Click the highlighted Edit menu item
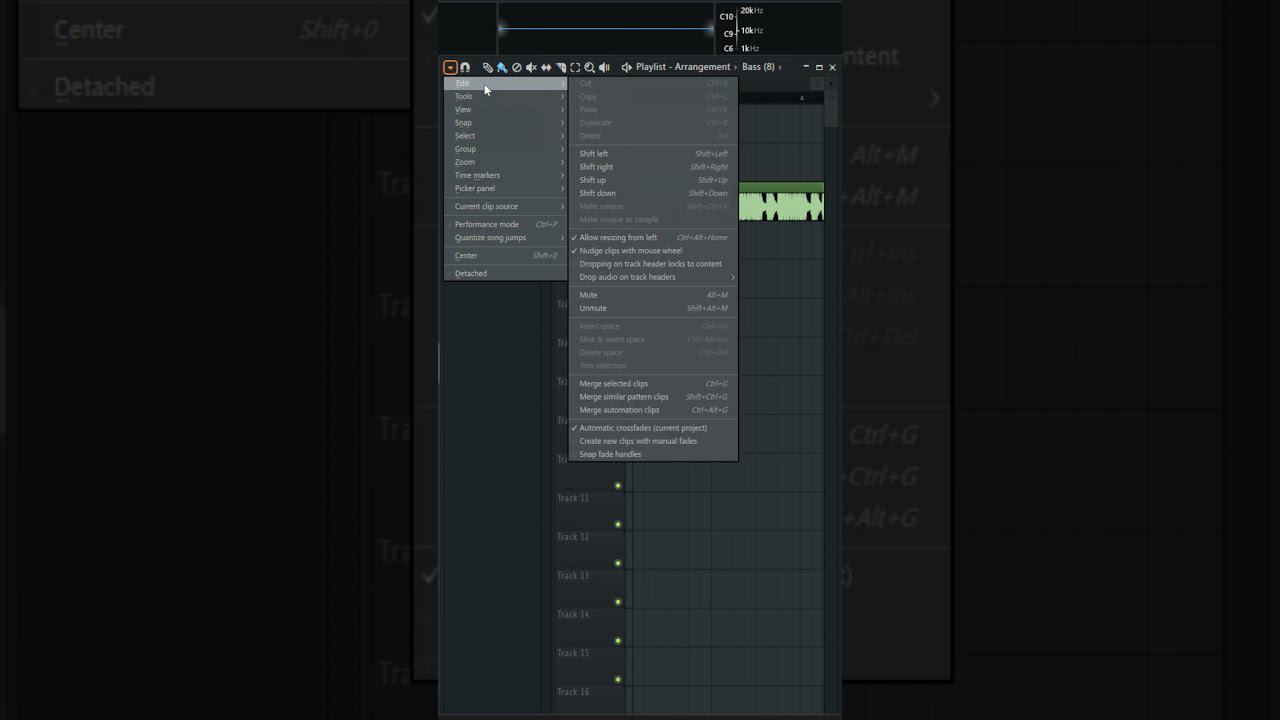This screenshot has height=720, width=1280. [x=506, y=83]
